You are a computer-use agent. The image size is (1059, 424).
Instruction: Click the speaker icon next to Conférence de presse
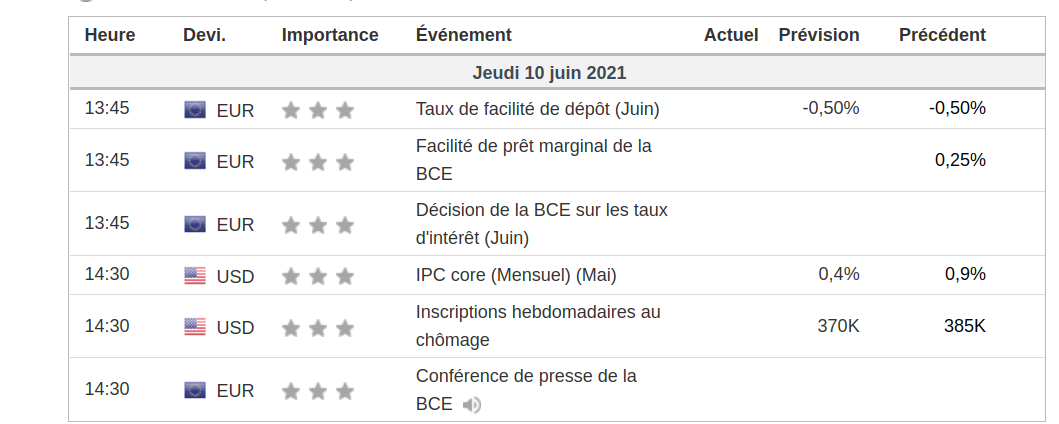[x=472, y=404]
